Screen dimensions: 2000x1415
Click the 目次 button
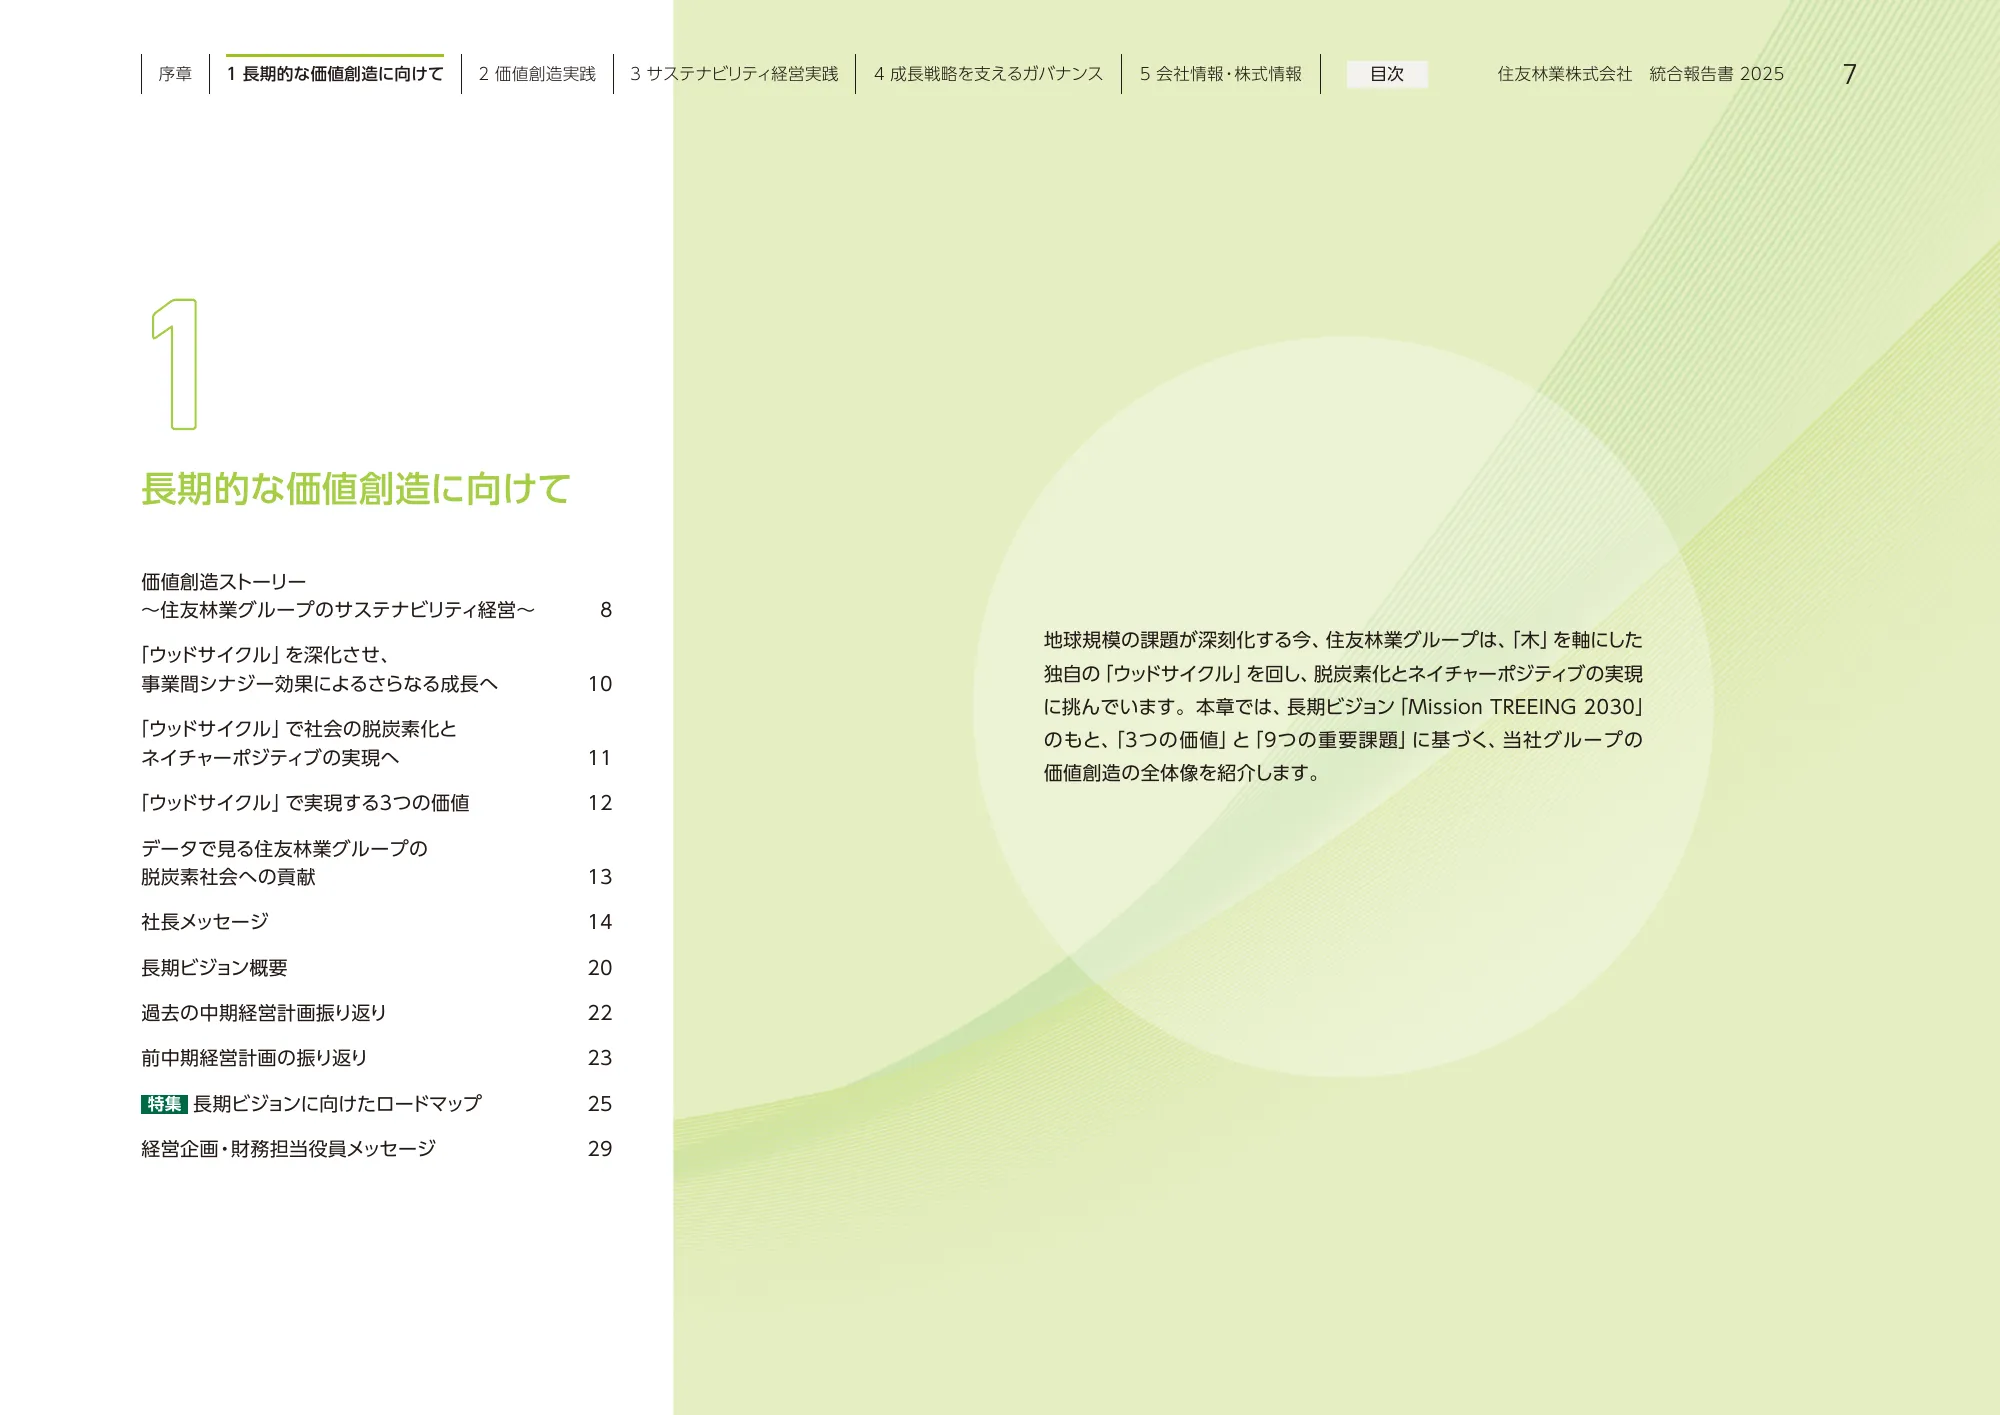[x=1386, y=74]
